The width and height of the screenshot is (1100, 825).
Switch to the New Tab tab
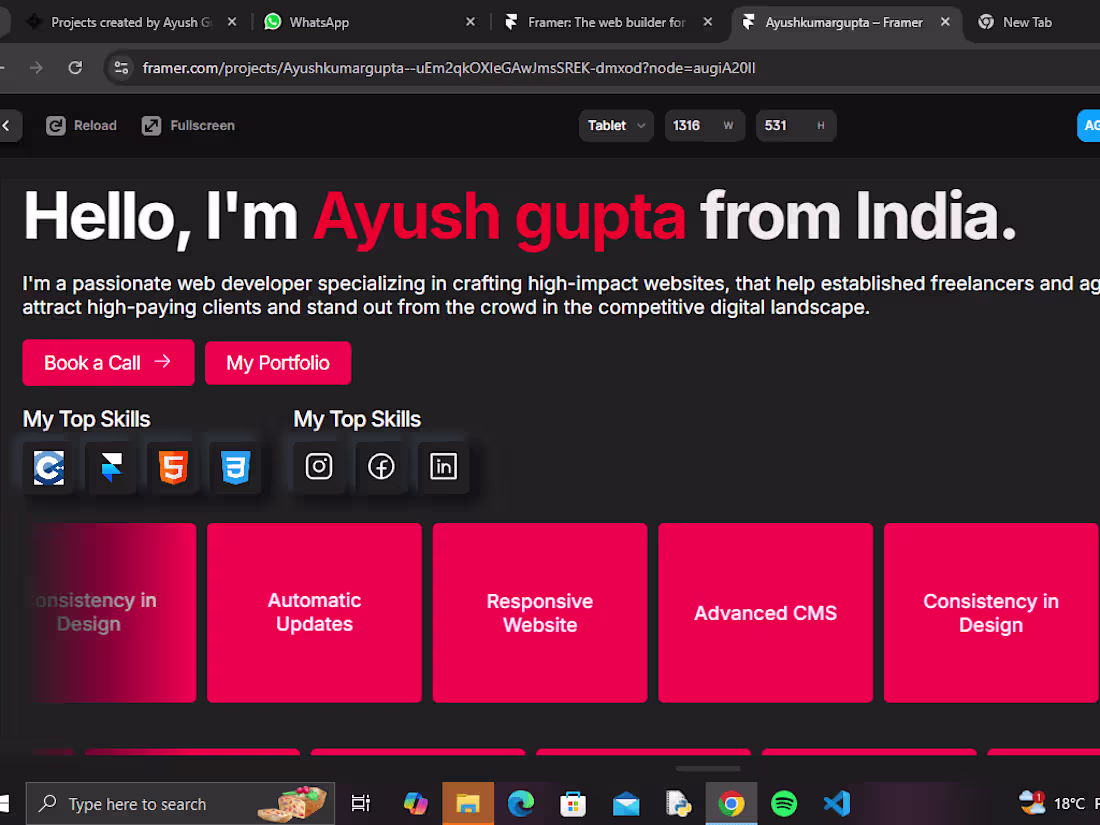[1027, 22]
